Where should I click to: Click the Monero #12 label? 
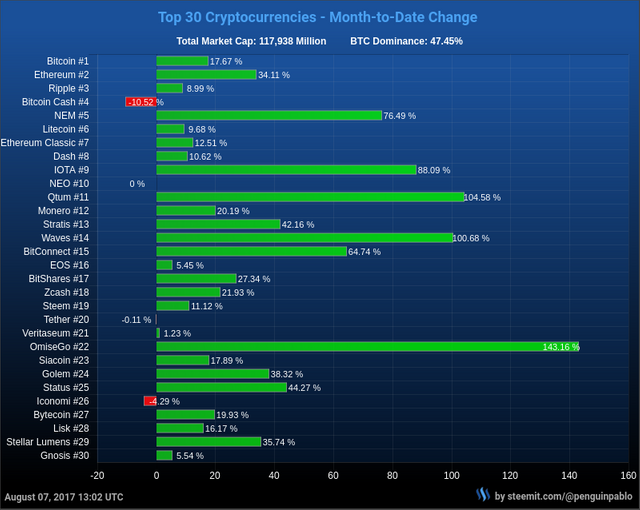point(63,211)
